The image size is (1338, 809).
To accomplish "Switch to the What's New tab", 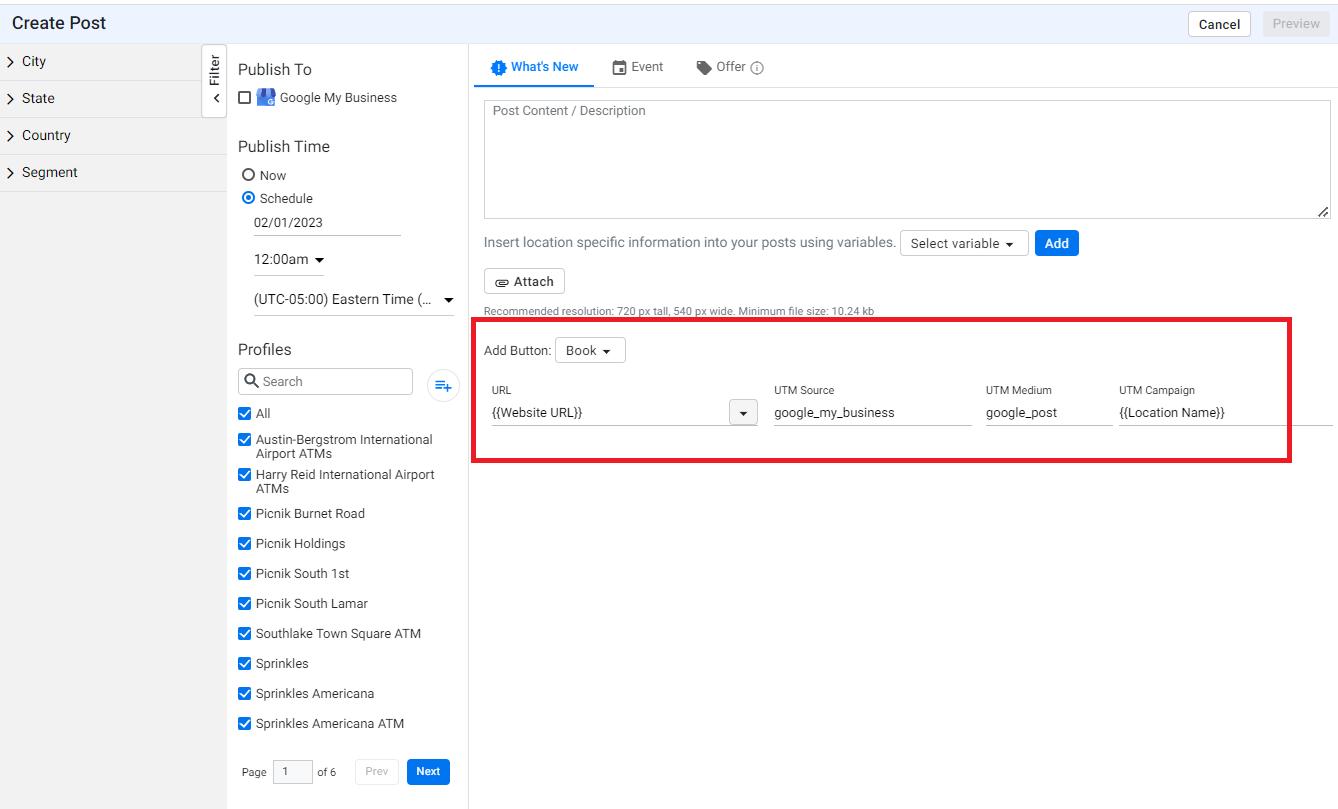I will (x=535, y=67).
